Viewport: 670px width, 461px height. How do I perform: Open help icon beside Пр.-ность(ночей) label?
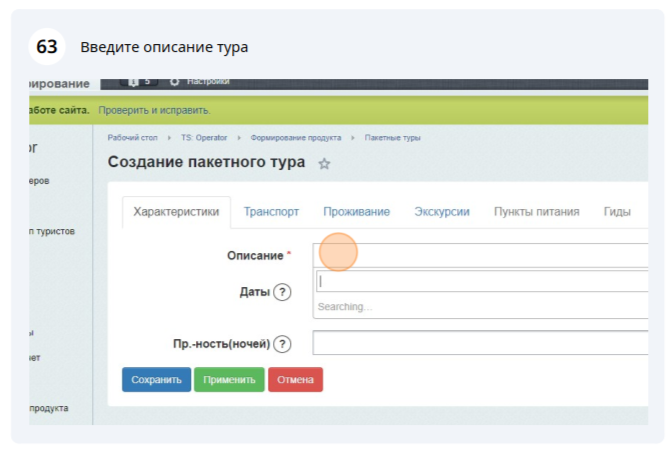pyautogui.click(x=282, y=344)
